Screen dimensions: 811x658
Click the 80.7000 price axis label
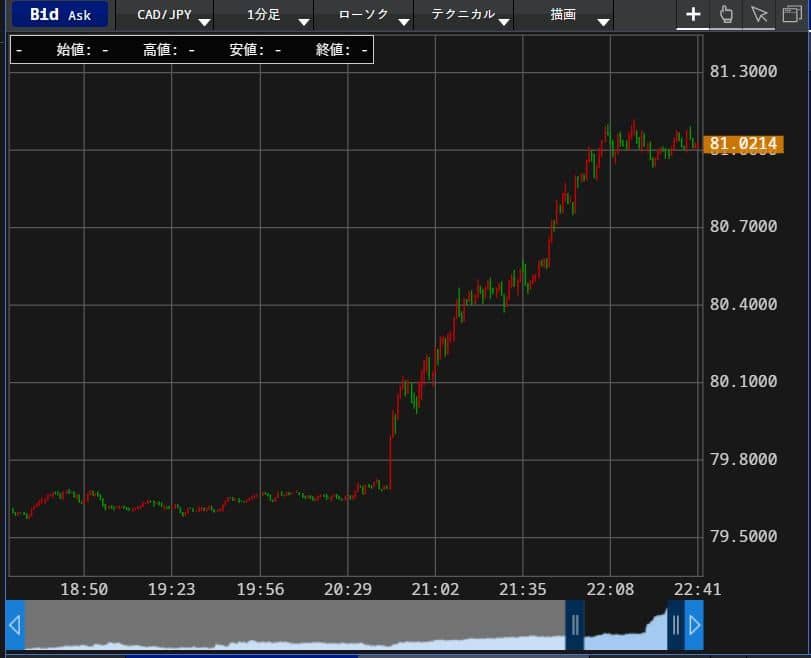(743, 226)
